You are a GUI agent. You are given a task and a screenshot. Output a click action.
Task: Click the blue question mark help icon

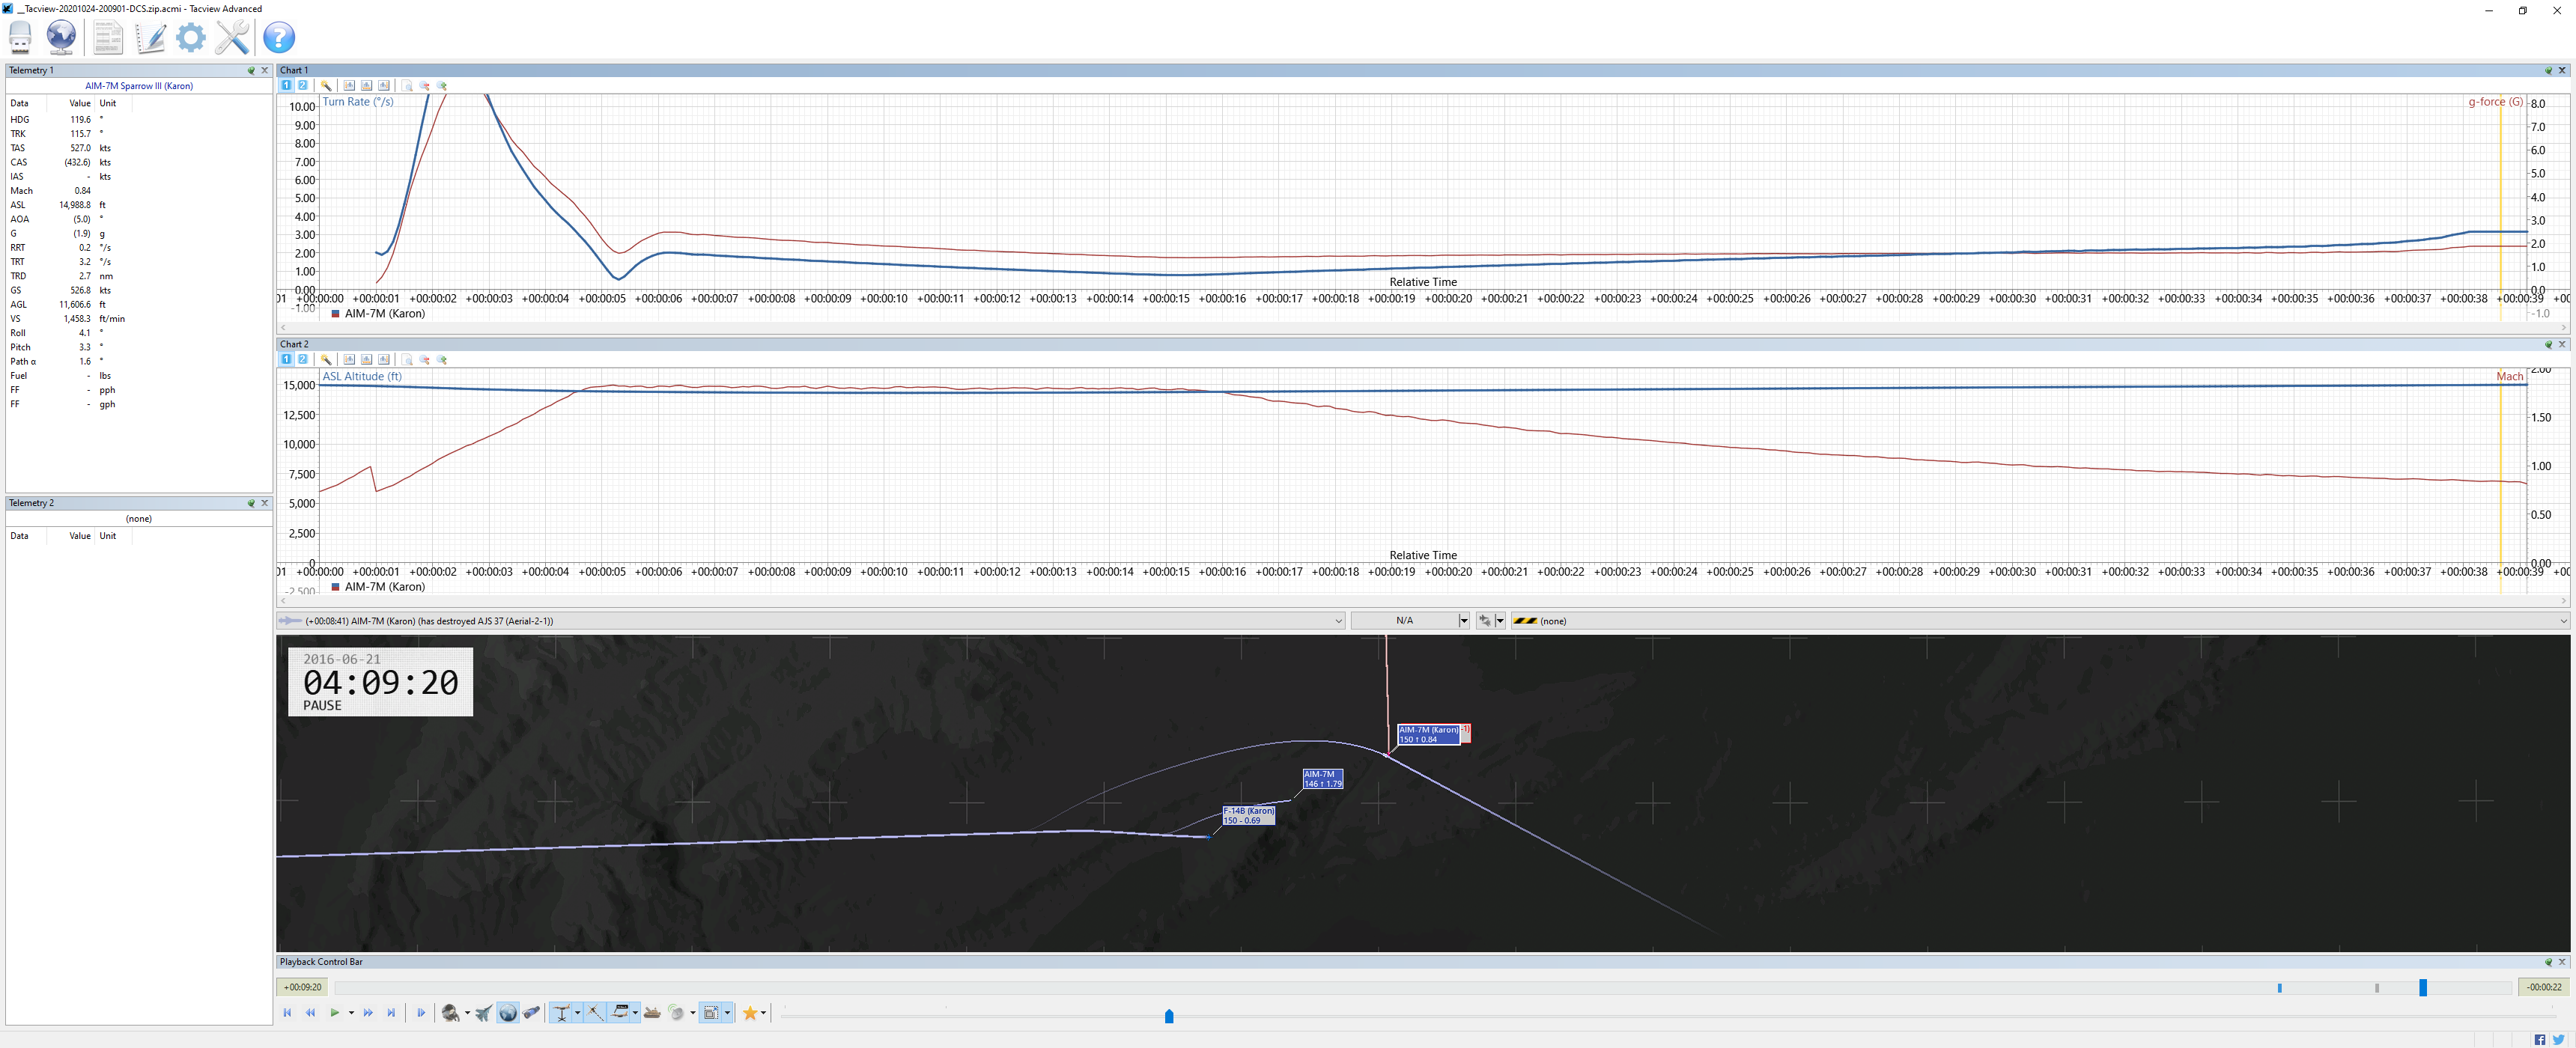pyautogui.click(x=279, y=37)
